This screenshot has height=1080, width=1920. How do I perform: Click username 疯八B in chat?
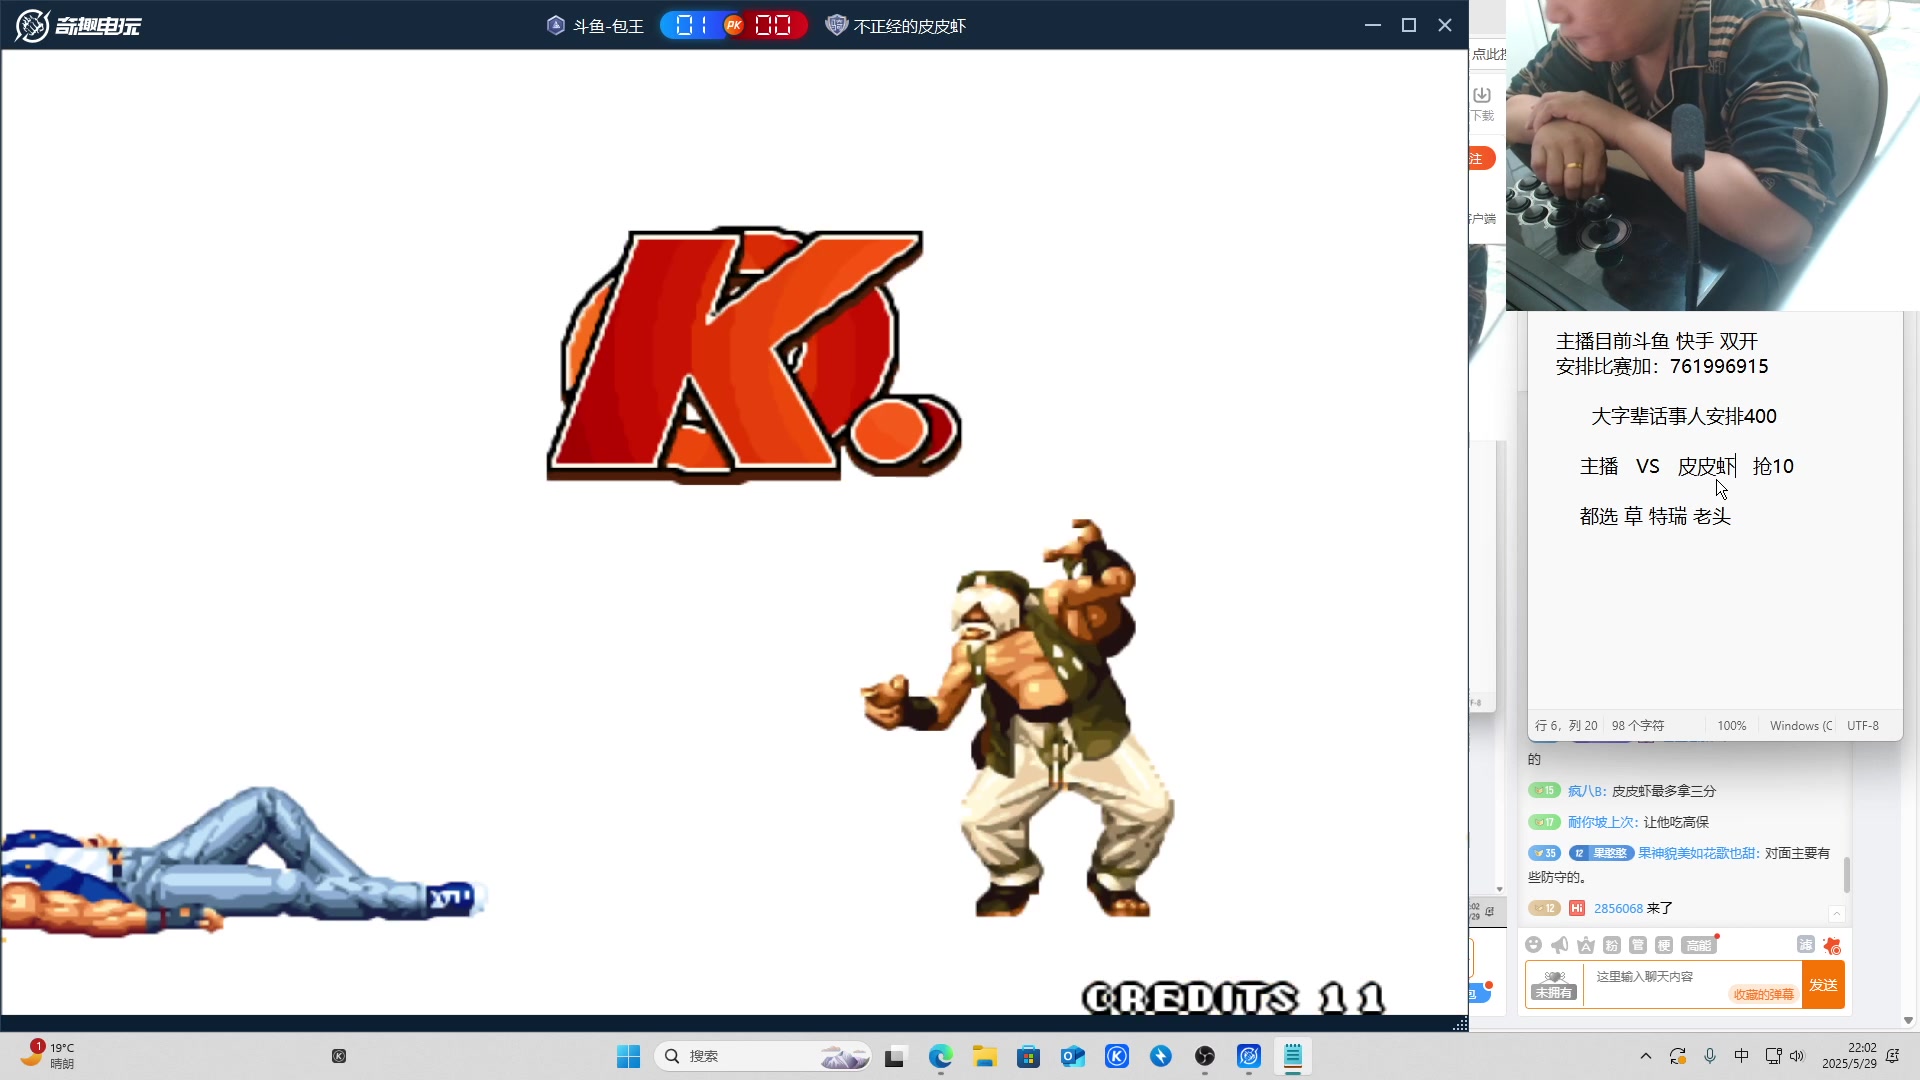coord(1586,791)
